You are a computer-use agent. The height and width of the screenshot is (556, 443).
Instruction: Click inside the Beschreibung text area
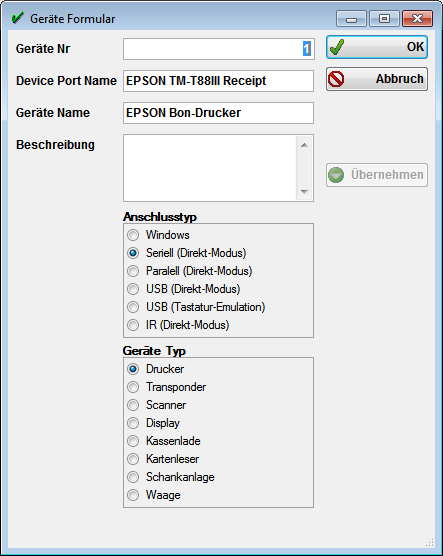pos(210,168)
